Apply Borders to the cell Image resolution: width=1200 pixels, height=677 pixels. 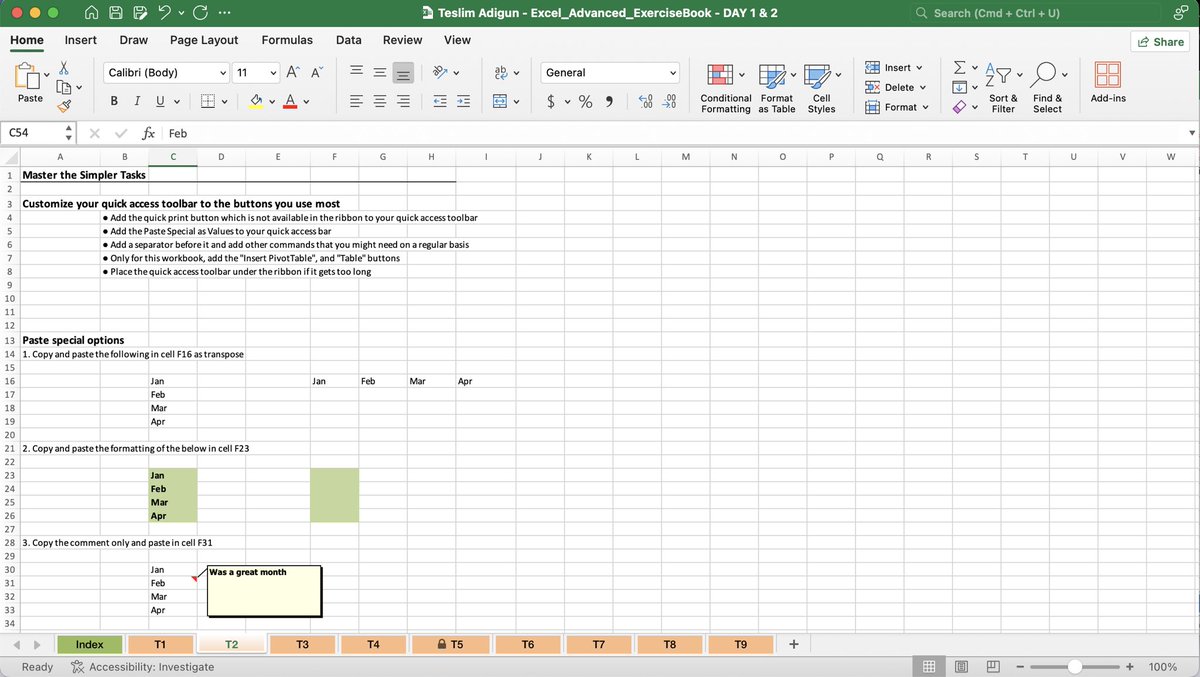206,101
